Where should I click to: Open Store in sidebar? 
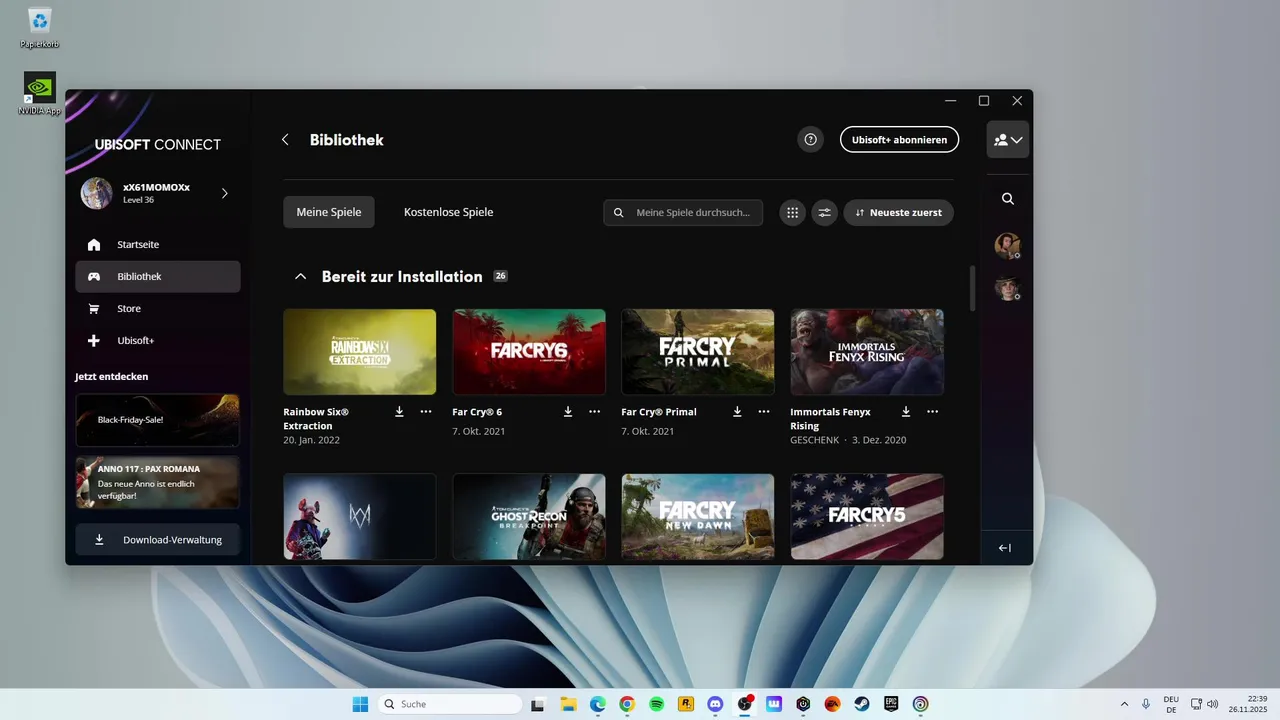pyautogui.click(x=158, y=309)
